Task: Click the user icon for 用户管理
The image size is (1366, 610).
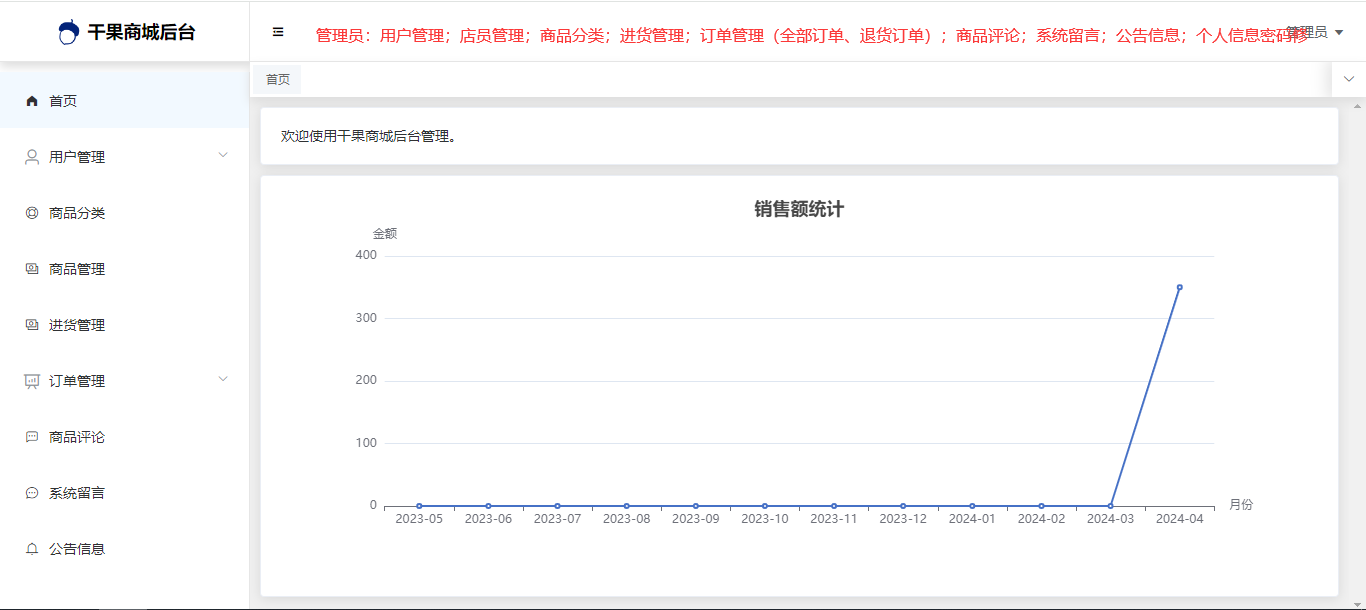Action: click(32, 157)
